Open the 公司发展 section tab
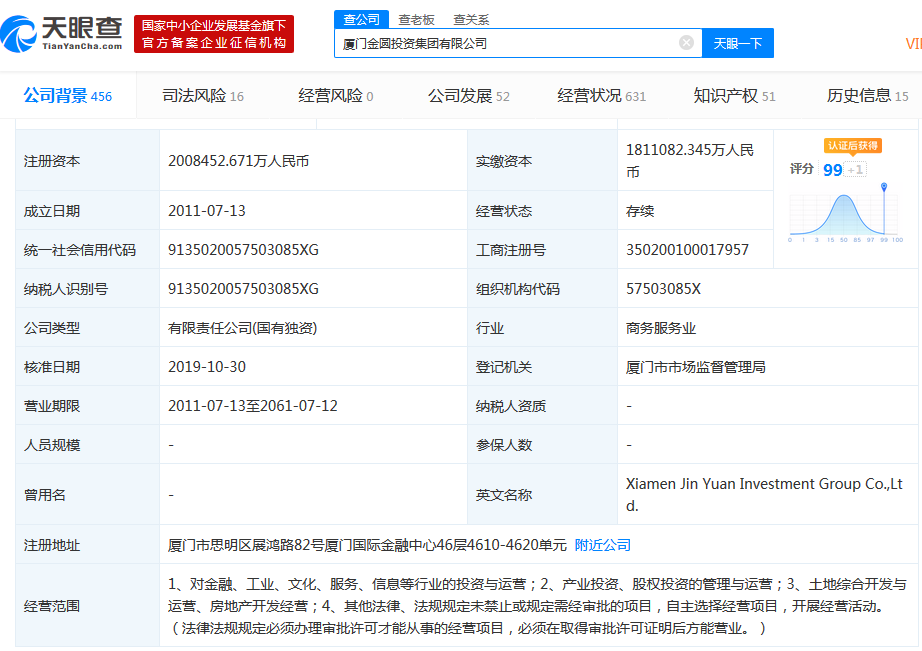The height and width of the screenshot is (651, 922). pyautogui.click(x=468, y=96)
